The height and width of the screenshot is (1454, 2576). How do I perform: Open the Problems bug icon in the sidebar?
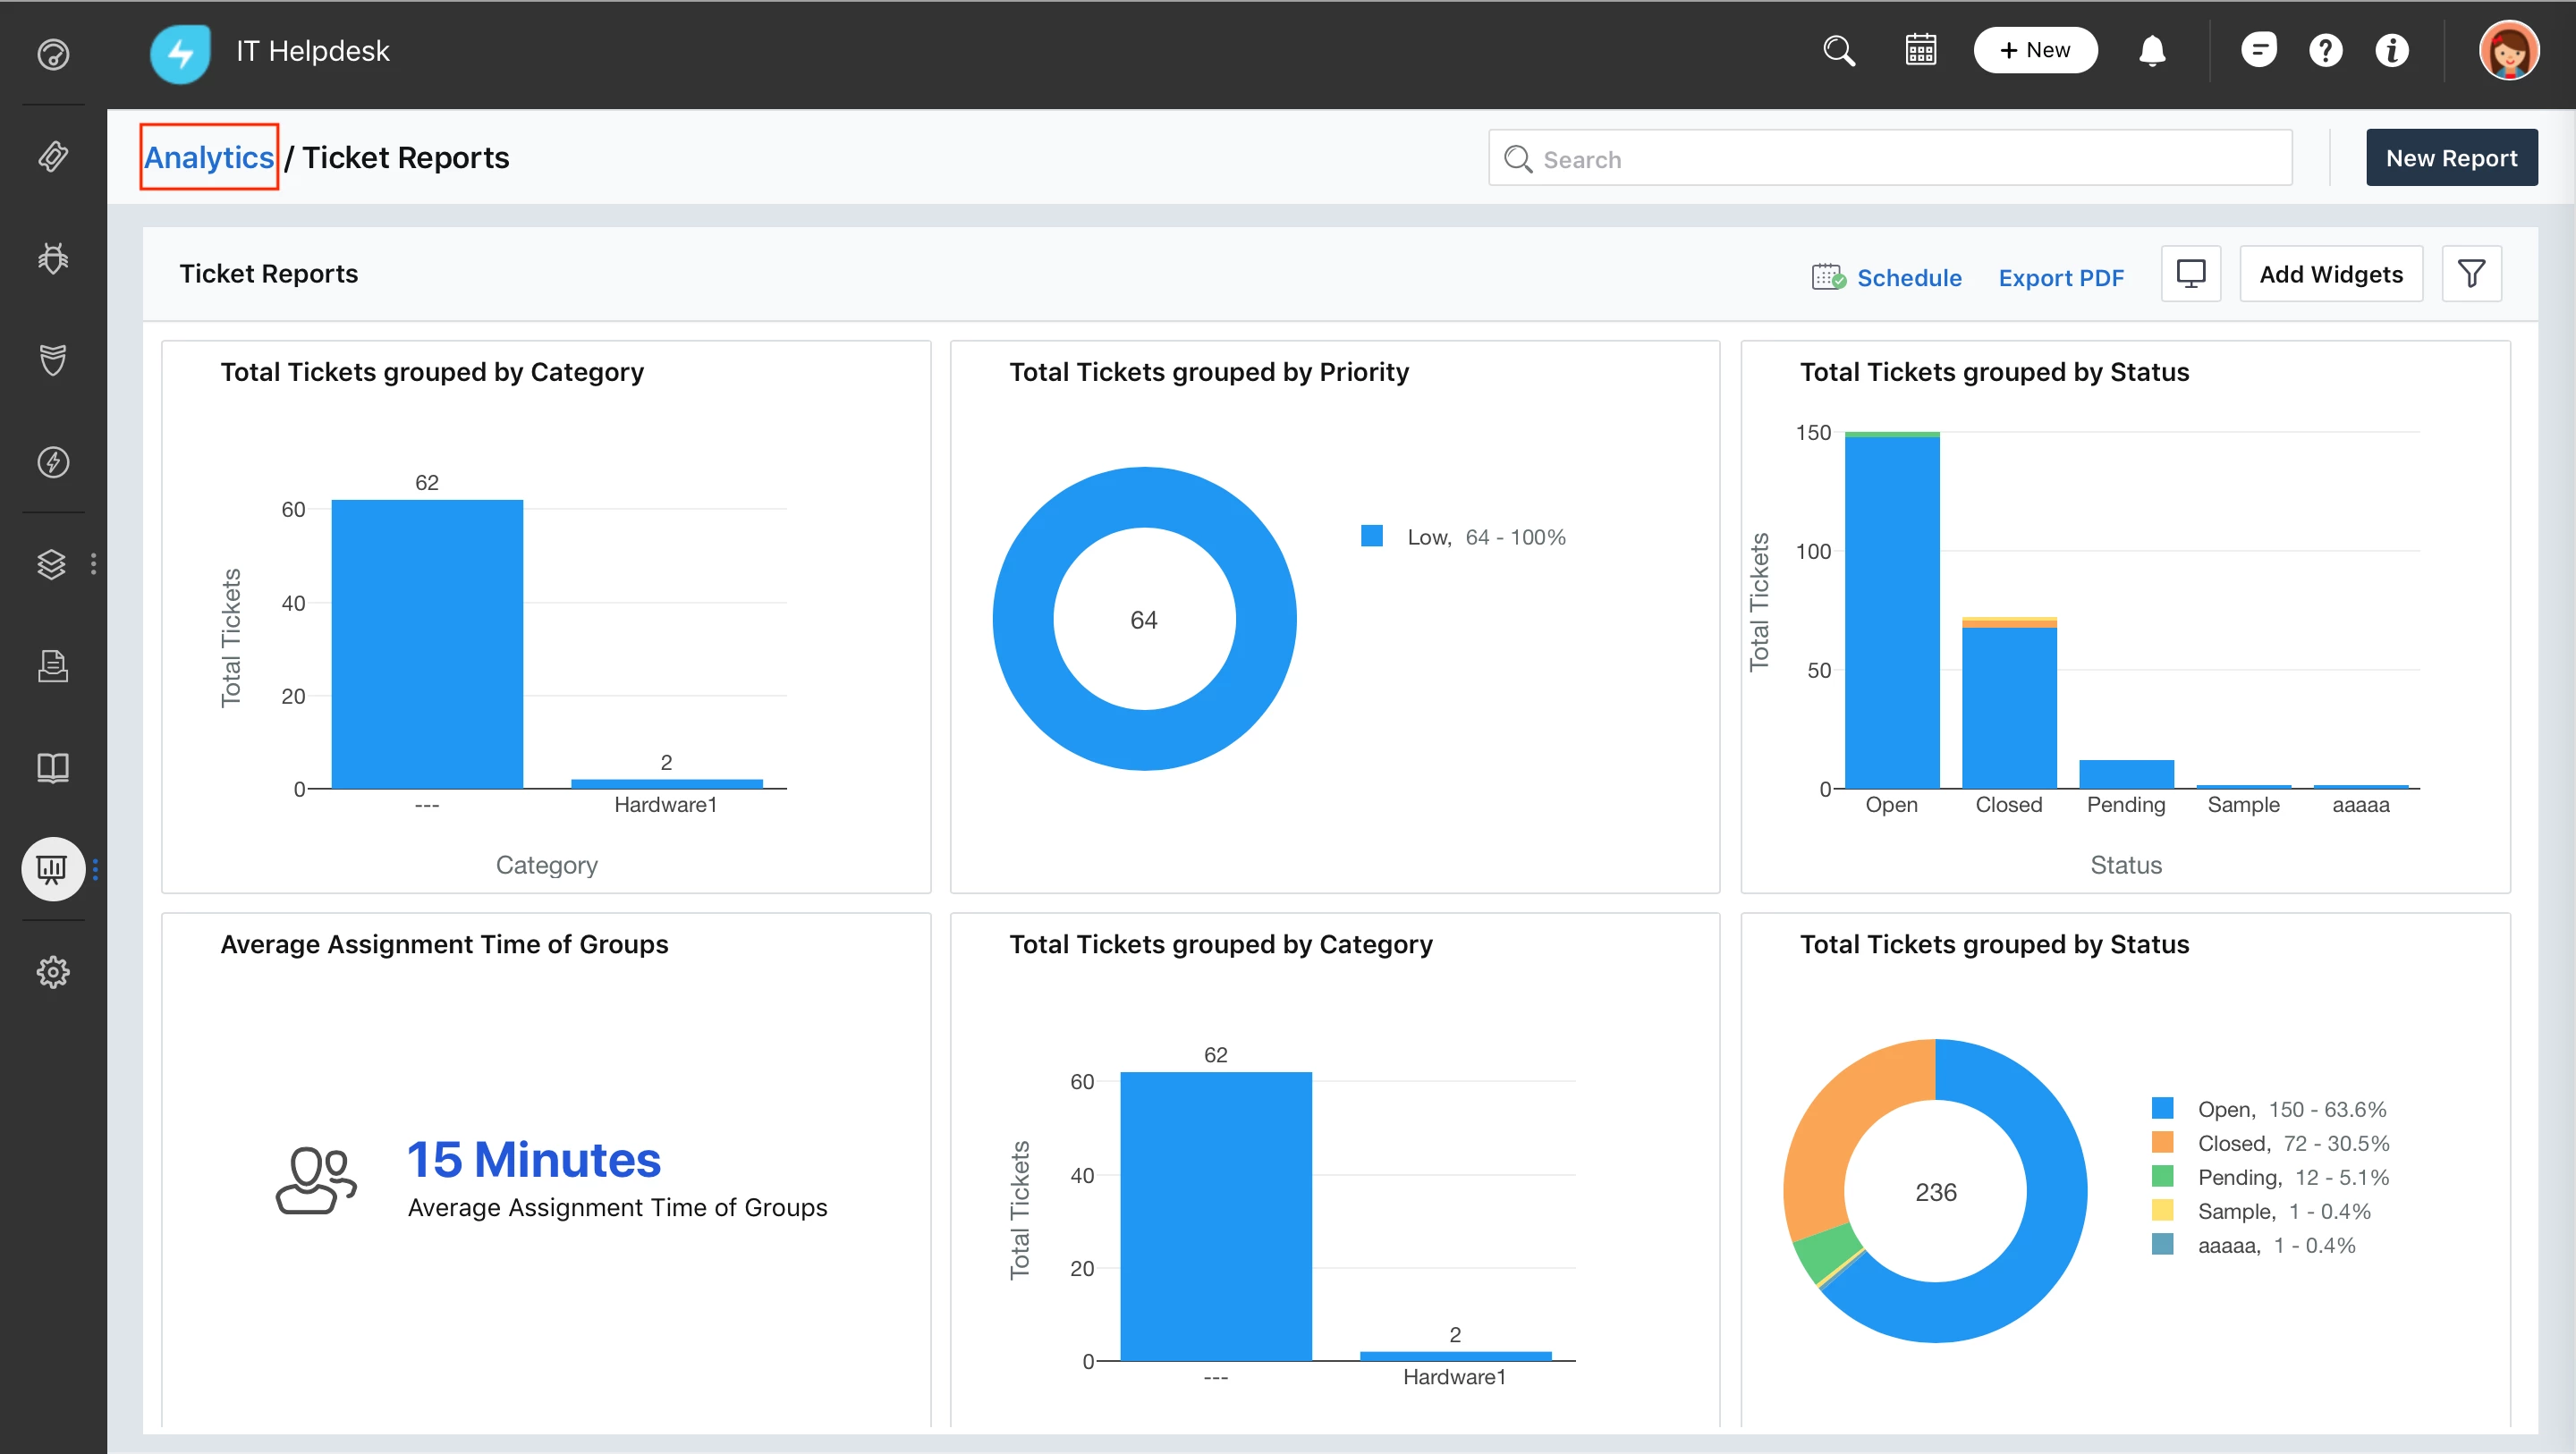[x=53, y=258]
